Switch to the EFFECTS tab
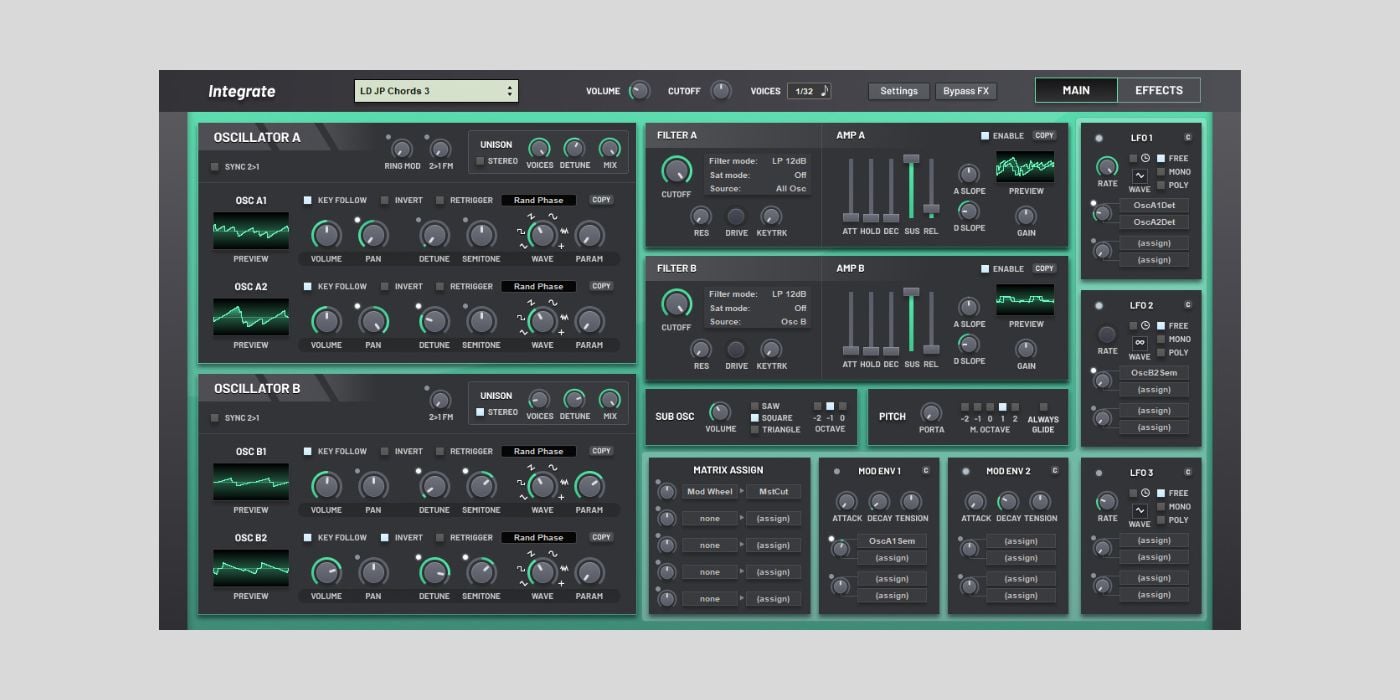 (x=1158, y=90)
